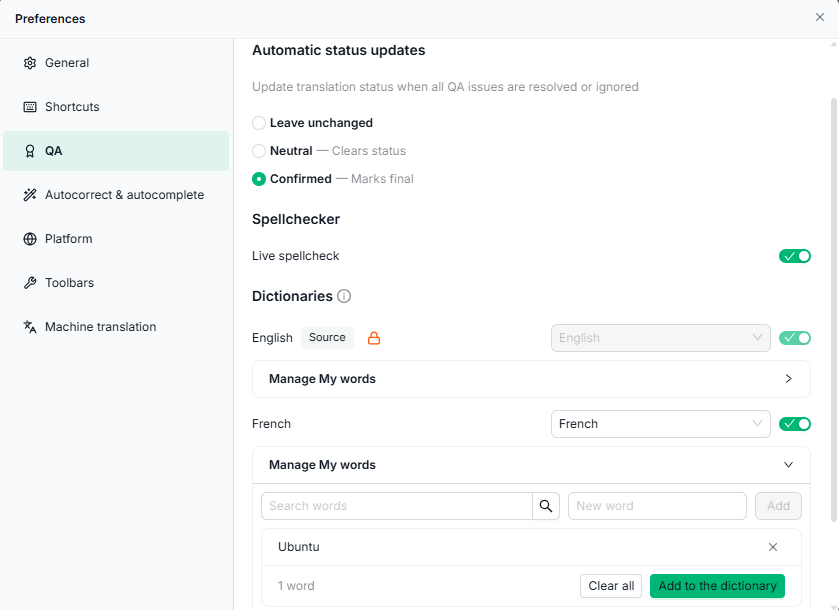Screen dimensions: 839x610
Task: Toggle the Live spellcheck switch
Action: [x=795, y=256]
